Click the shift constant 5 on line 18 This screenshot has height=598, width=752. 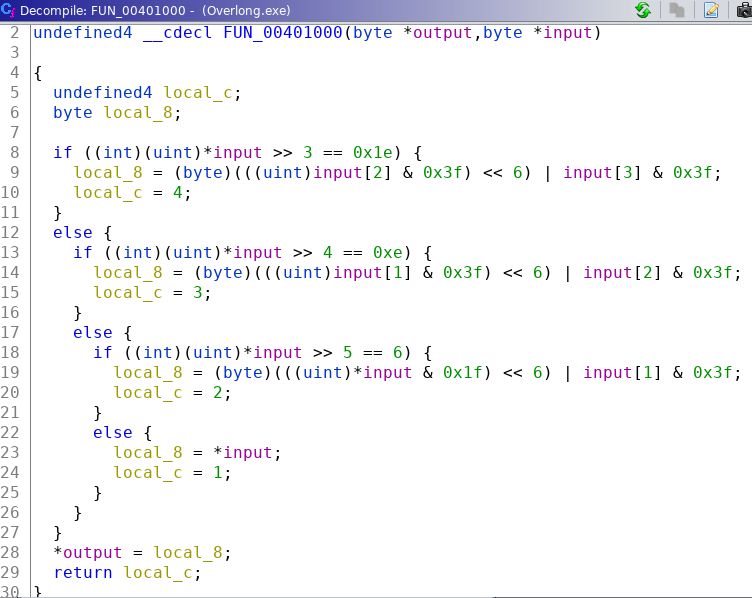click(348, 353)
